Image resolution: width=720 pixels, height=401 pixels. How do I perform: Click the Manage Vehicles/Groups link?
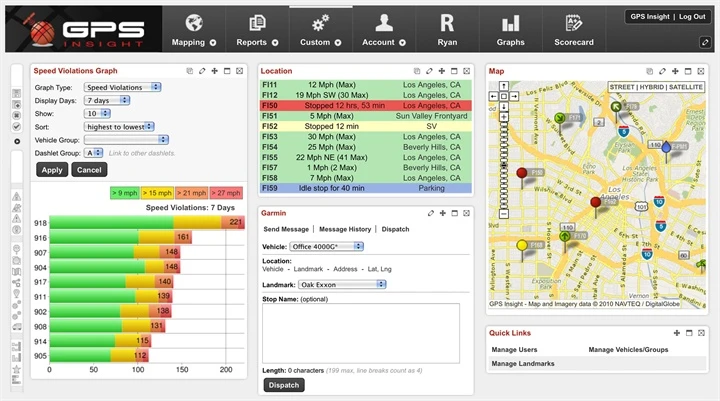click(628, 350)
